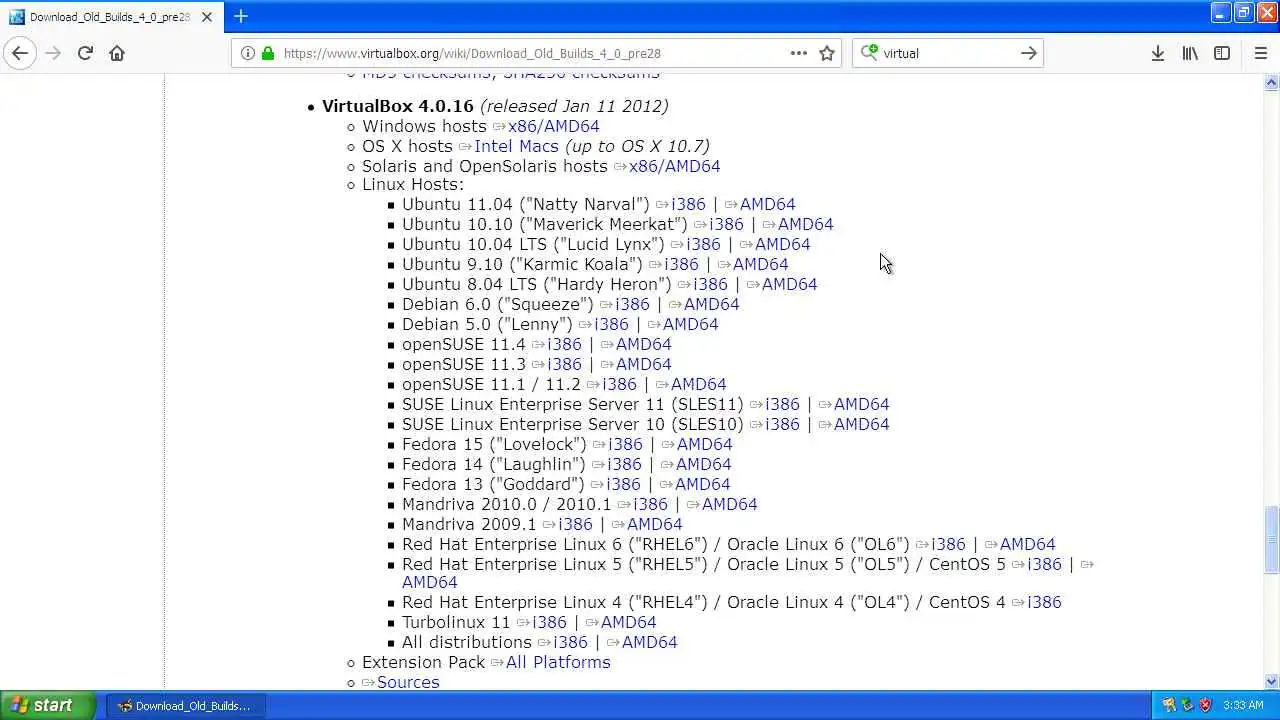Screen dimensions: 1280x720
Task: Select 'VirtualBox 4.0.16' heading text
Action: coord(398,106)
